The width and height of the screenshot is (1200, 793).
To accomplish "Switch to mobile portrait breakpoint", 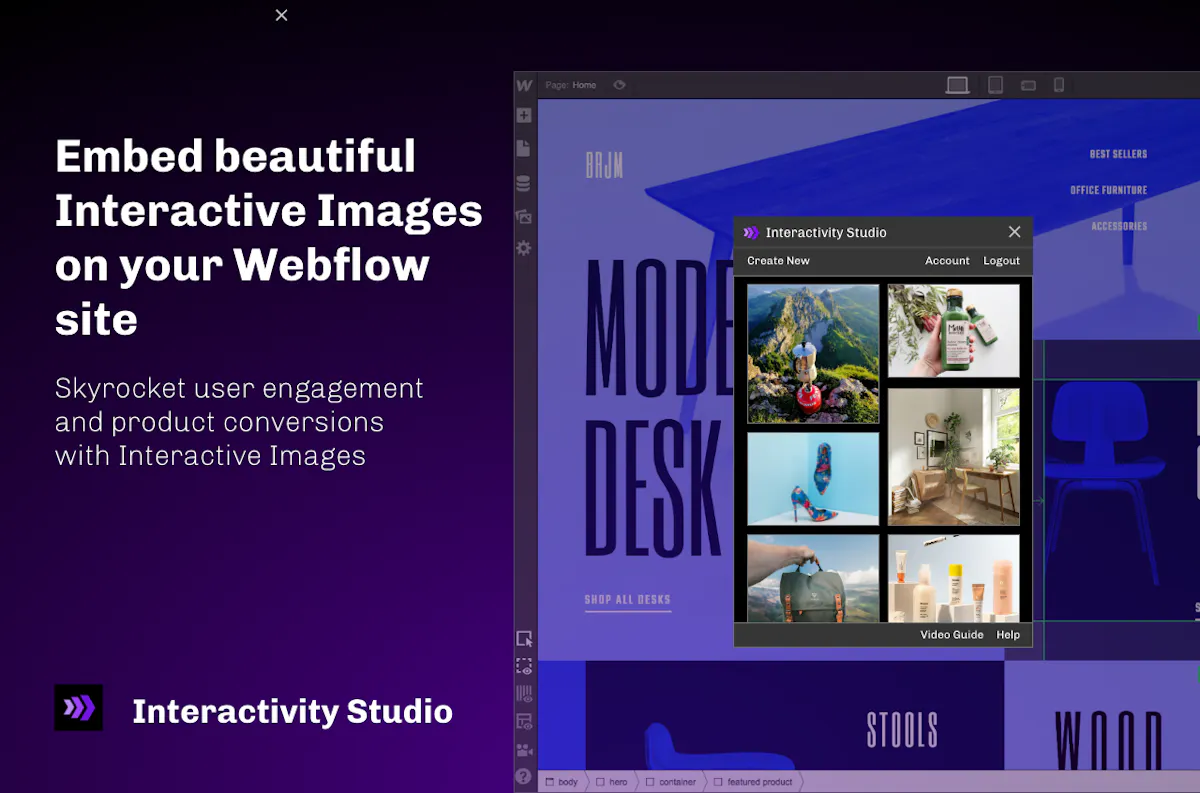I will 1059,85.
